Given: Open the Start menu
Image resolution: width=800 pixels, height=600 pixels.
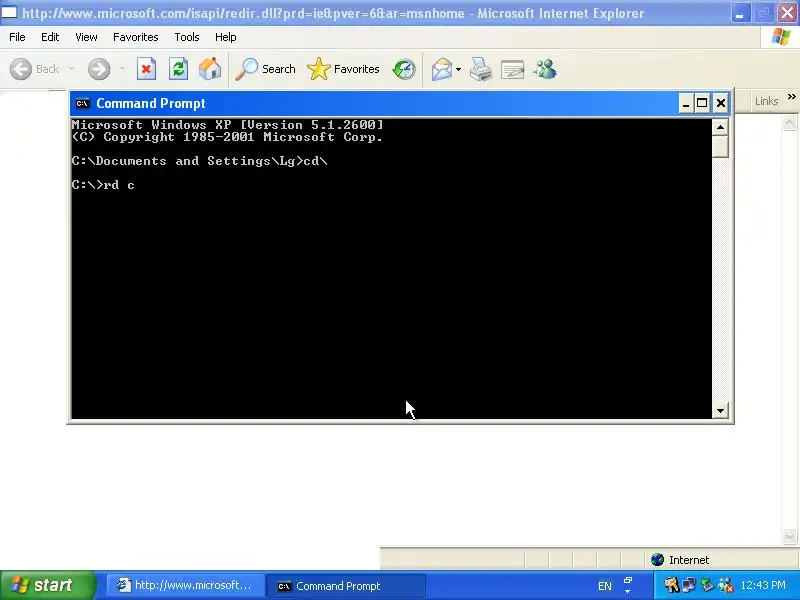Looking at the screenshot, I should (48, 585).
